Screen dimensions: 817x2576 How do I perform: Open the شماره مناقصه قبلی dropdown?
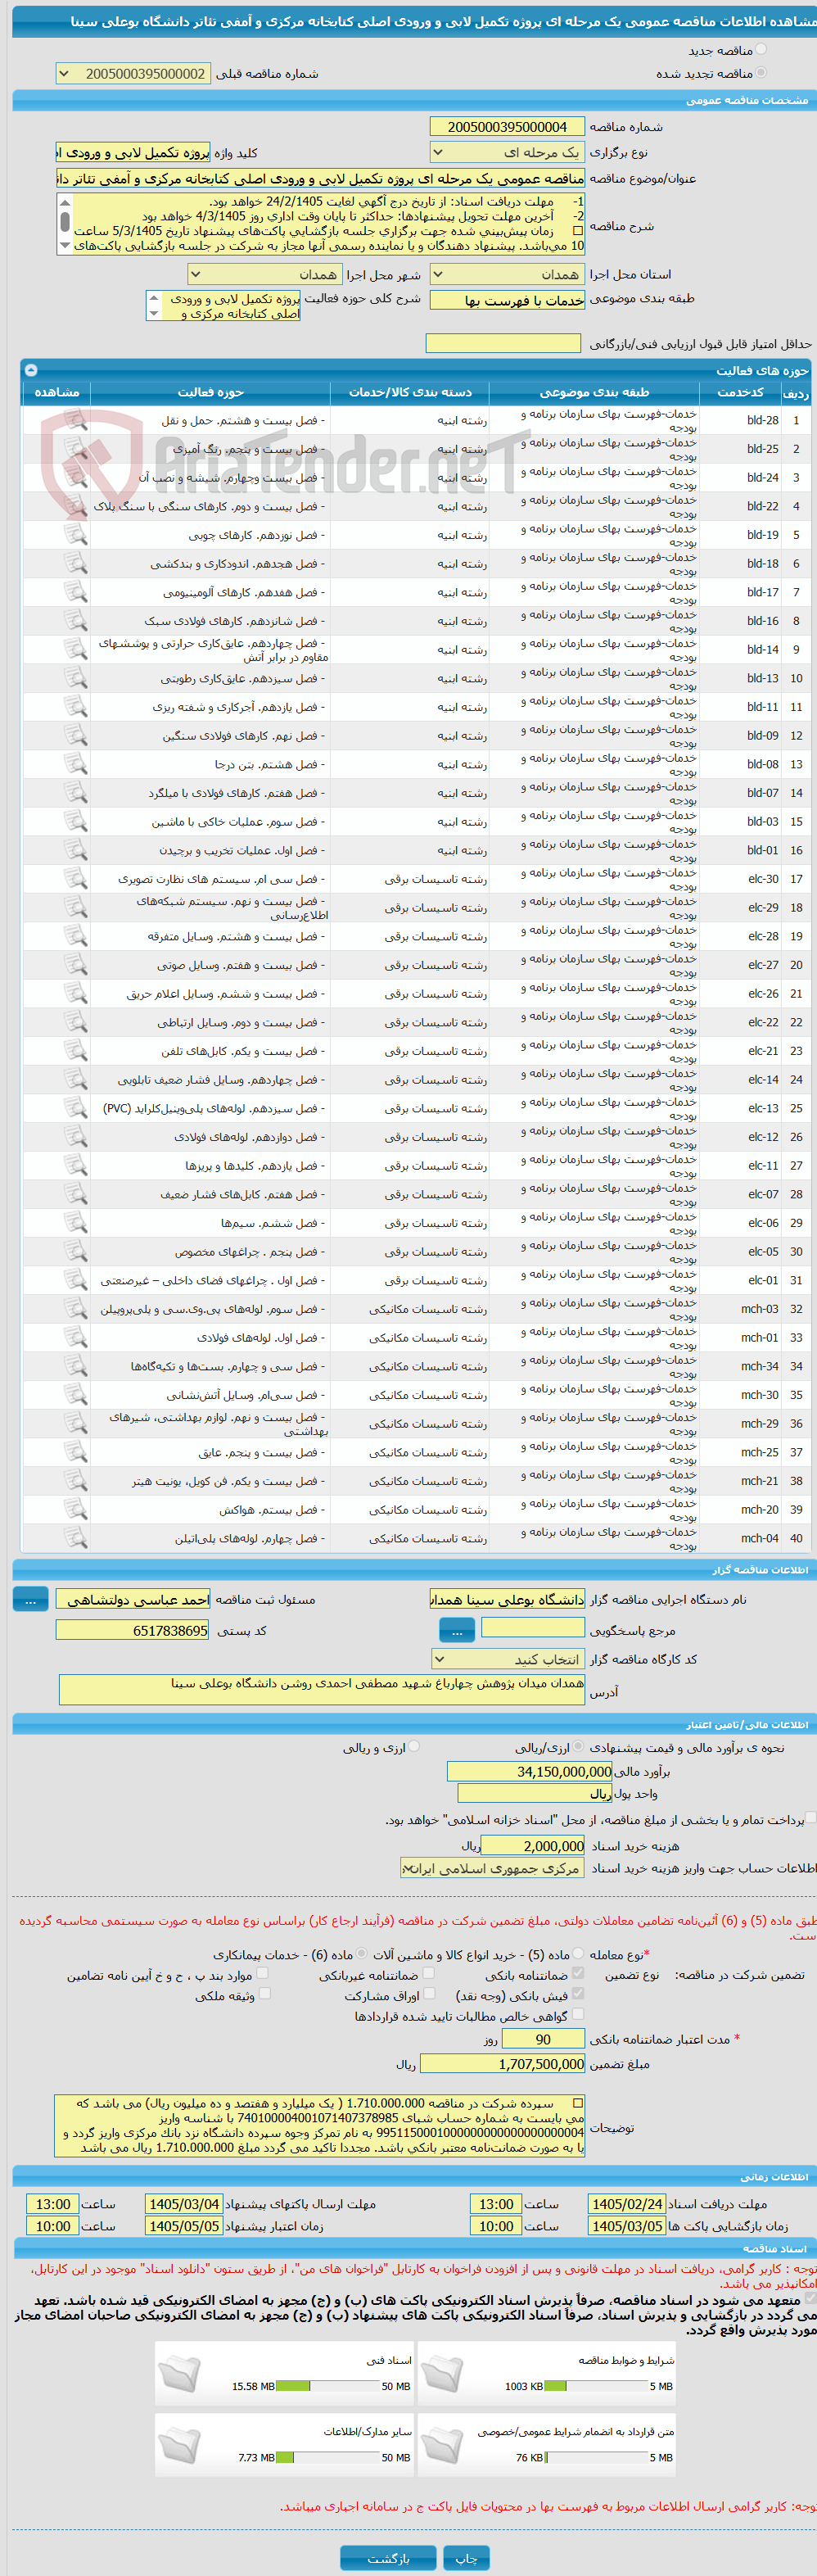pyautogui.click(x=133, y=73)
